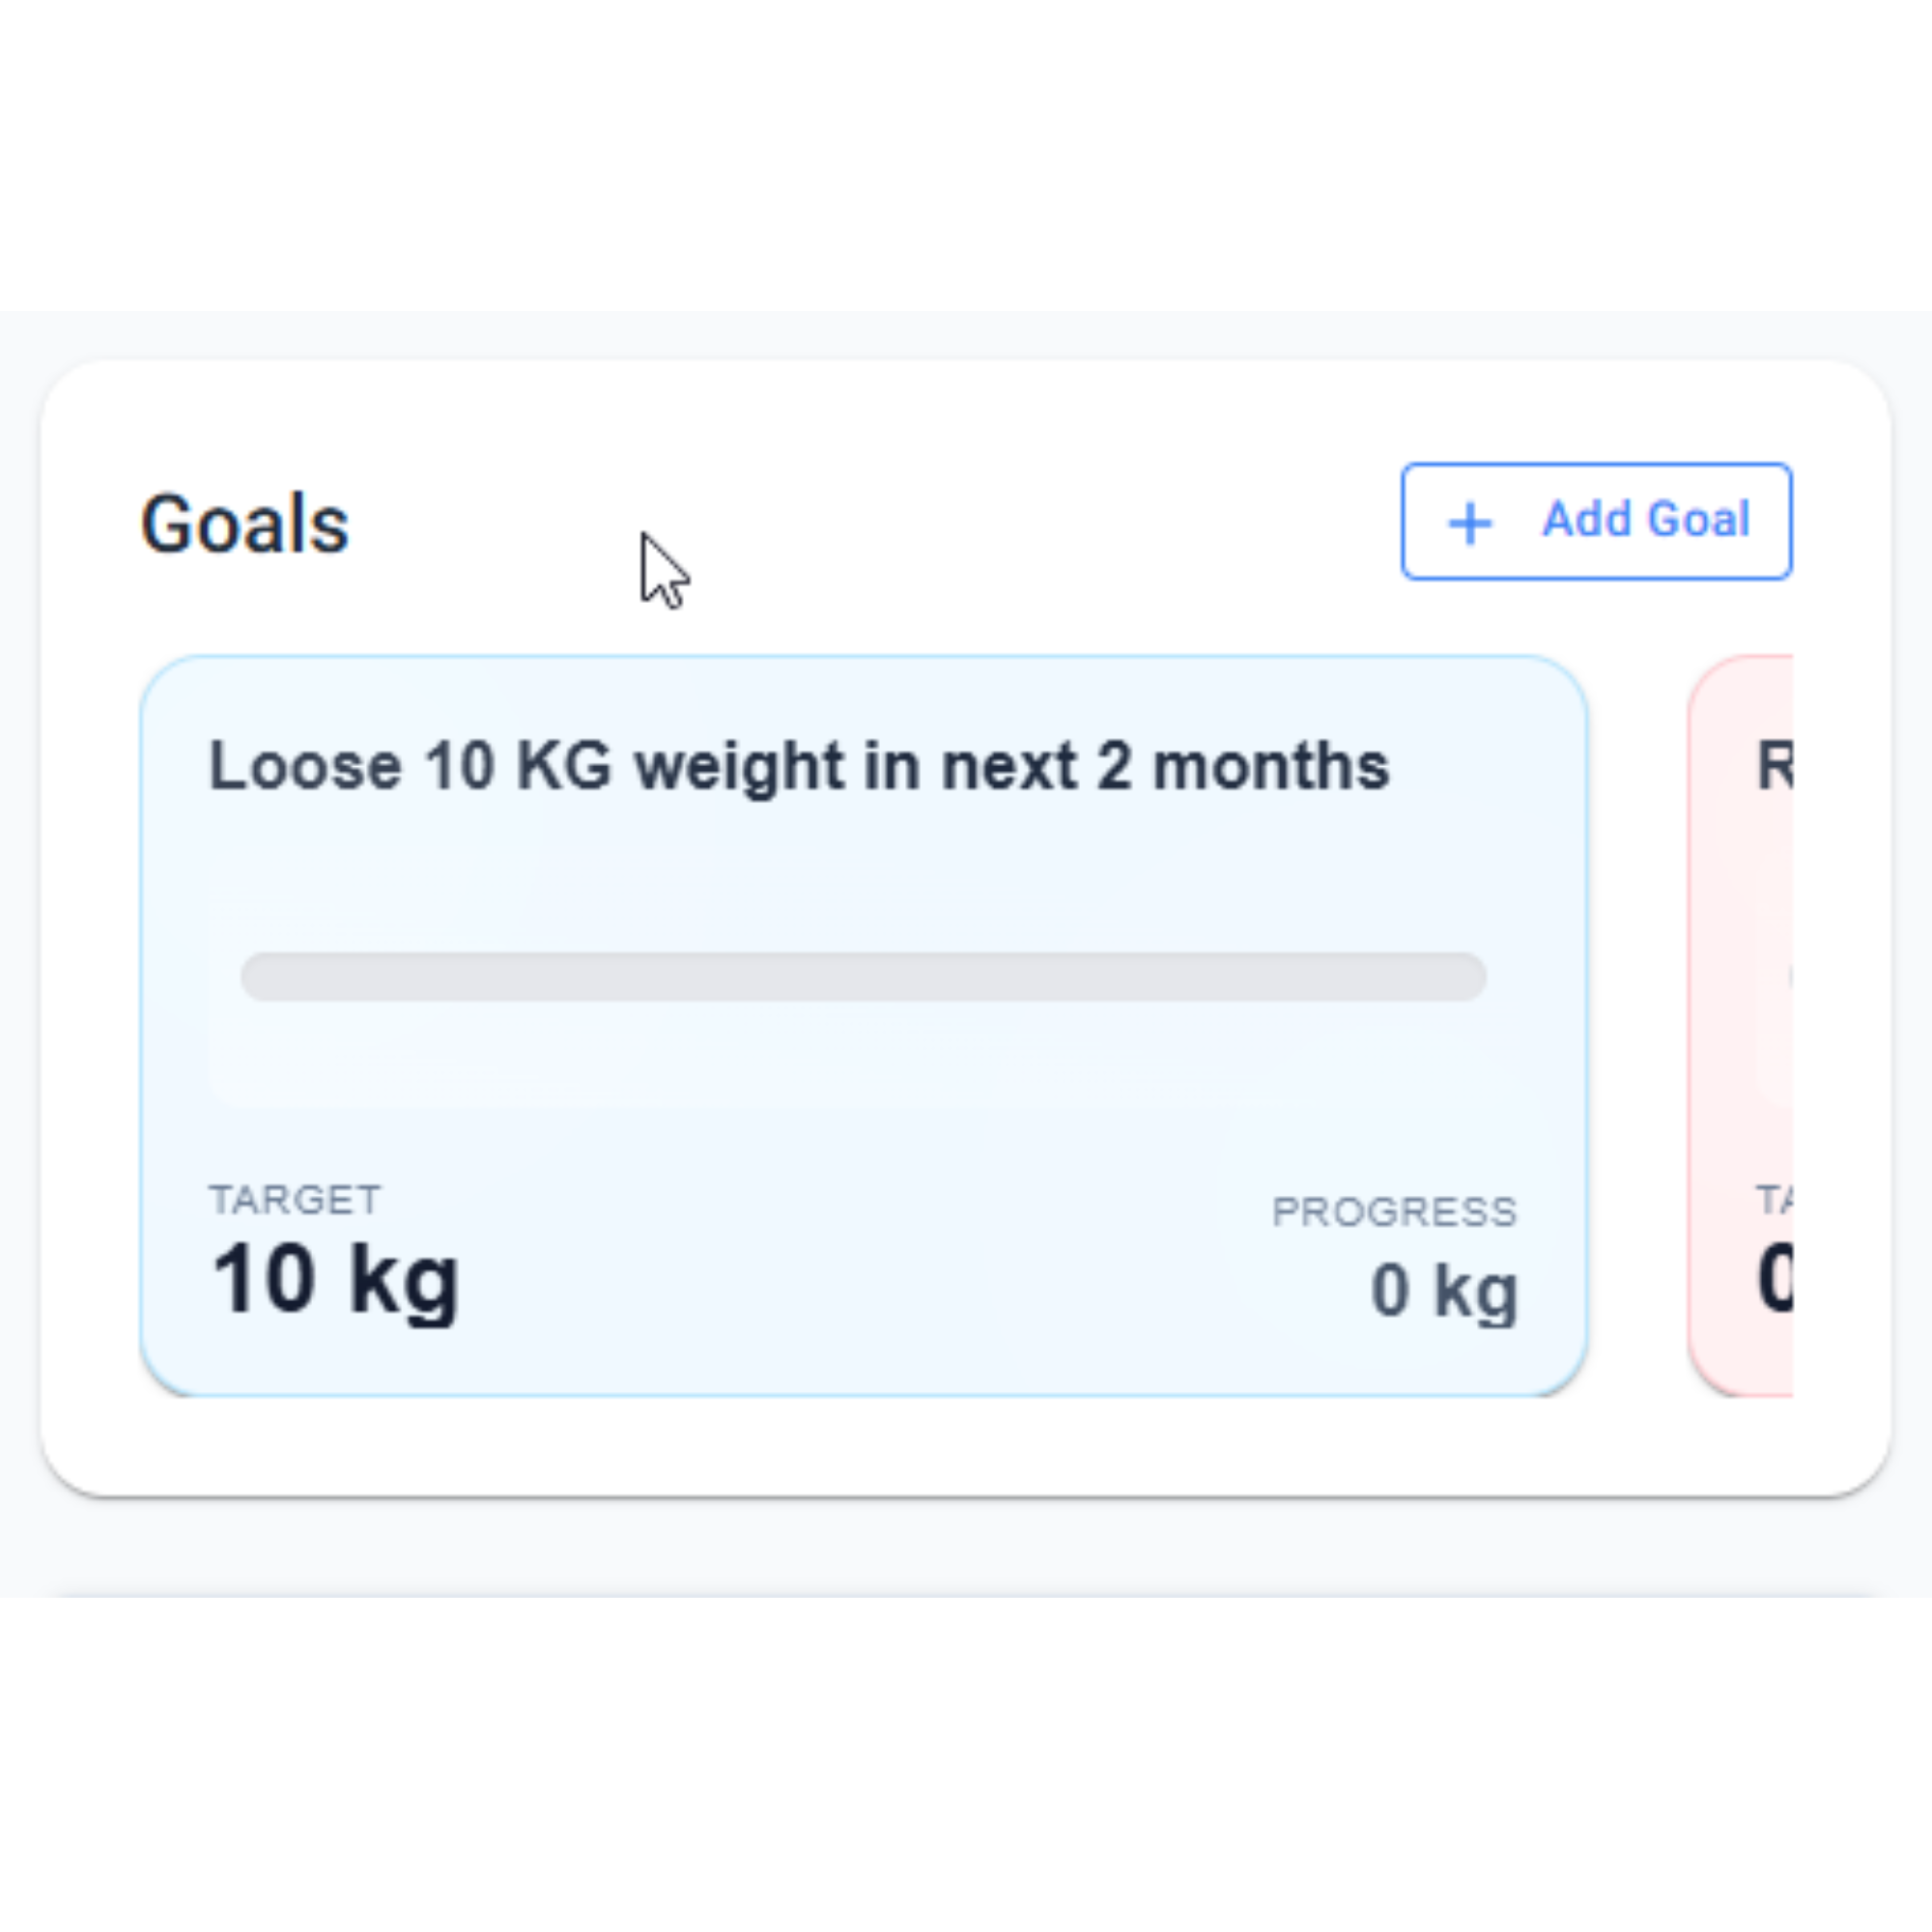Click the weight goal's grey progress bar
The image size is (1932, 1932).
(863, 977)
